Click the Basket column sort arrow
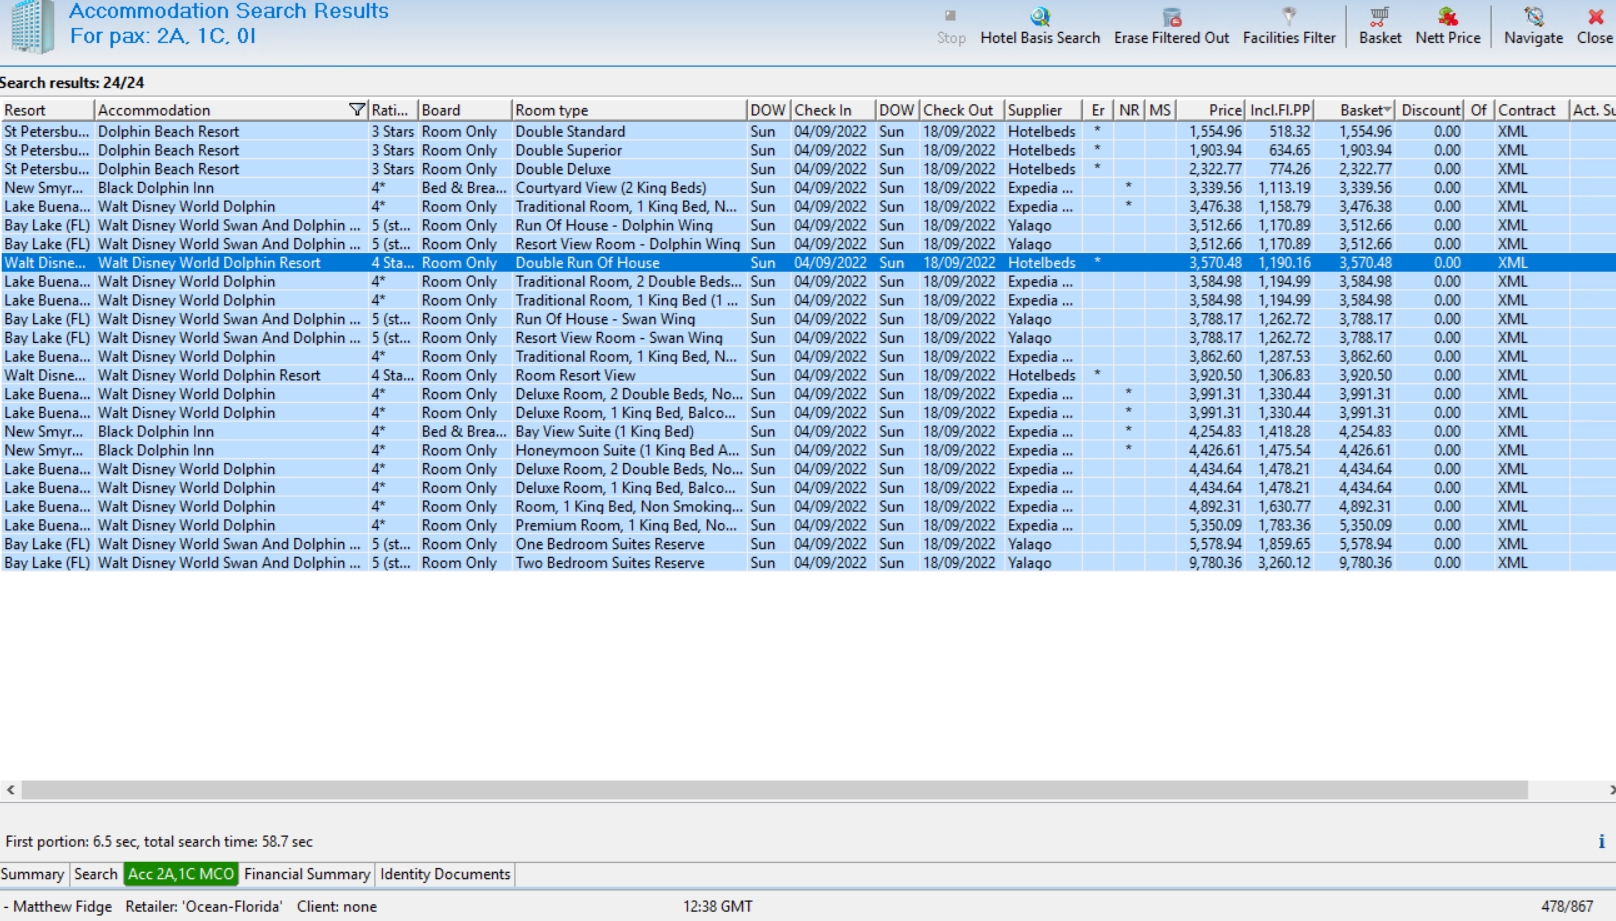Viewport: 1616px width, 921px height. tap(1387, 109)
